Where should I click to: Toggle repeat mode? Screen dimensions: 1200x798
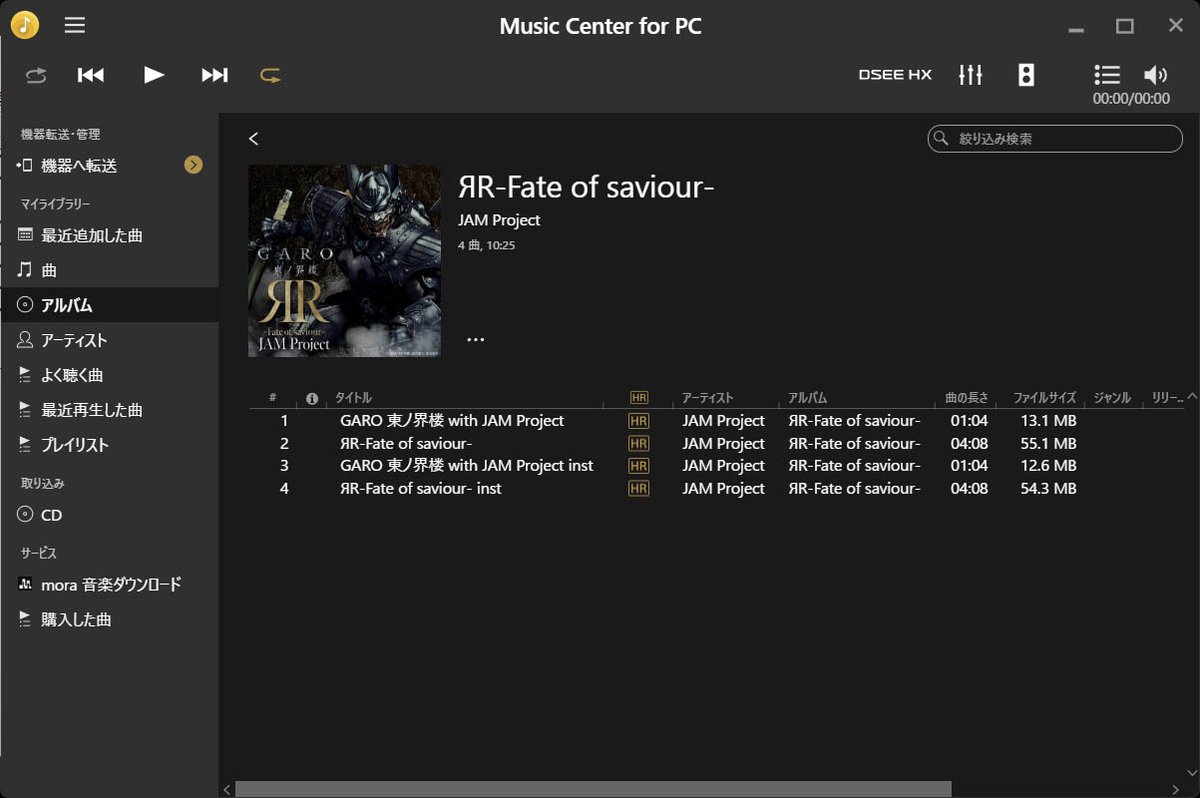point(270,75)
